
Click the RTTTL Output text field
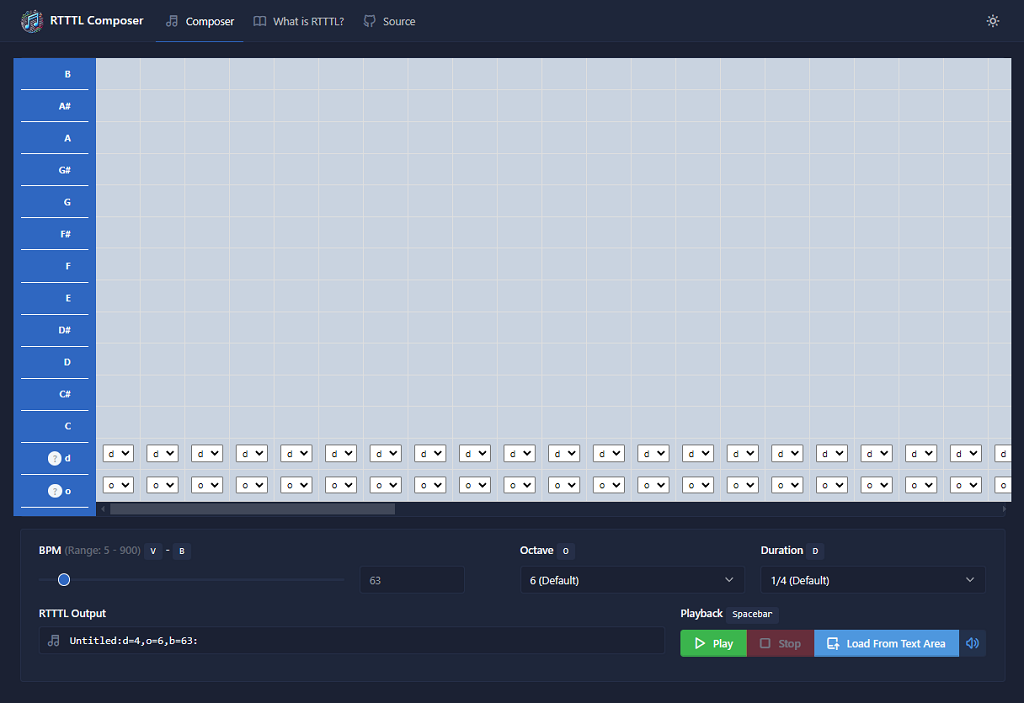[360, 640]
